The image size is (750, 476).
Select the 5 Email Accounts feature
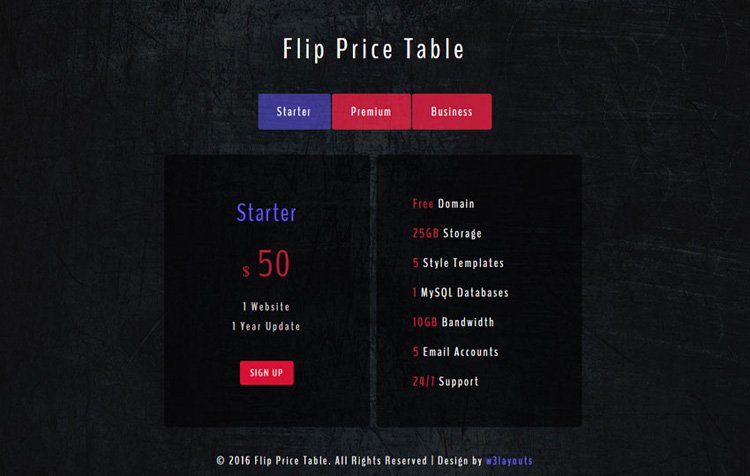pyautogui.click(x=455, y=352)
